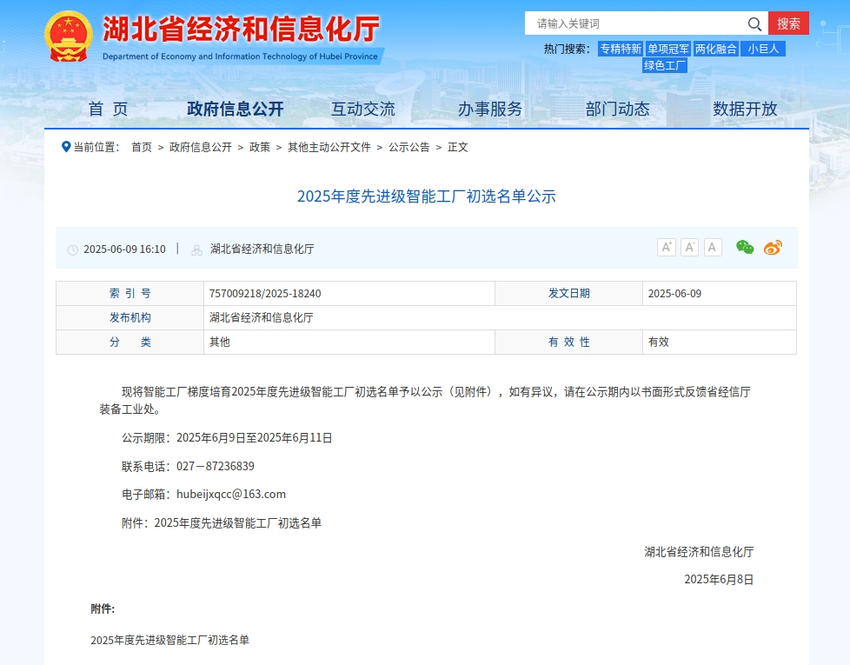Click the A+ icon to enlarge text
The height and width of the screenshot is (665, 850).
(x=666, y=247)
